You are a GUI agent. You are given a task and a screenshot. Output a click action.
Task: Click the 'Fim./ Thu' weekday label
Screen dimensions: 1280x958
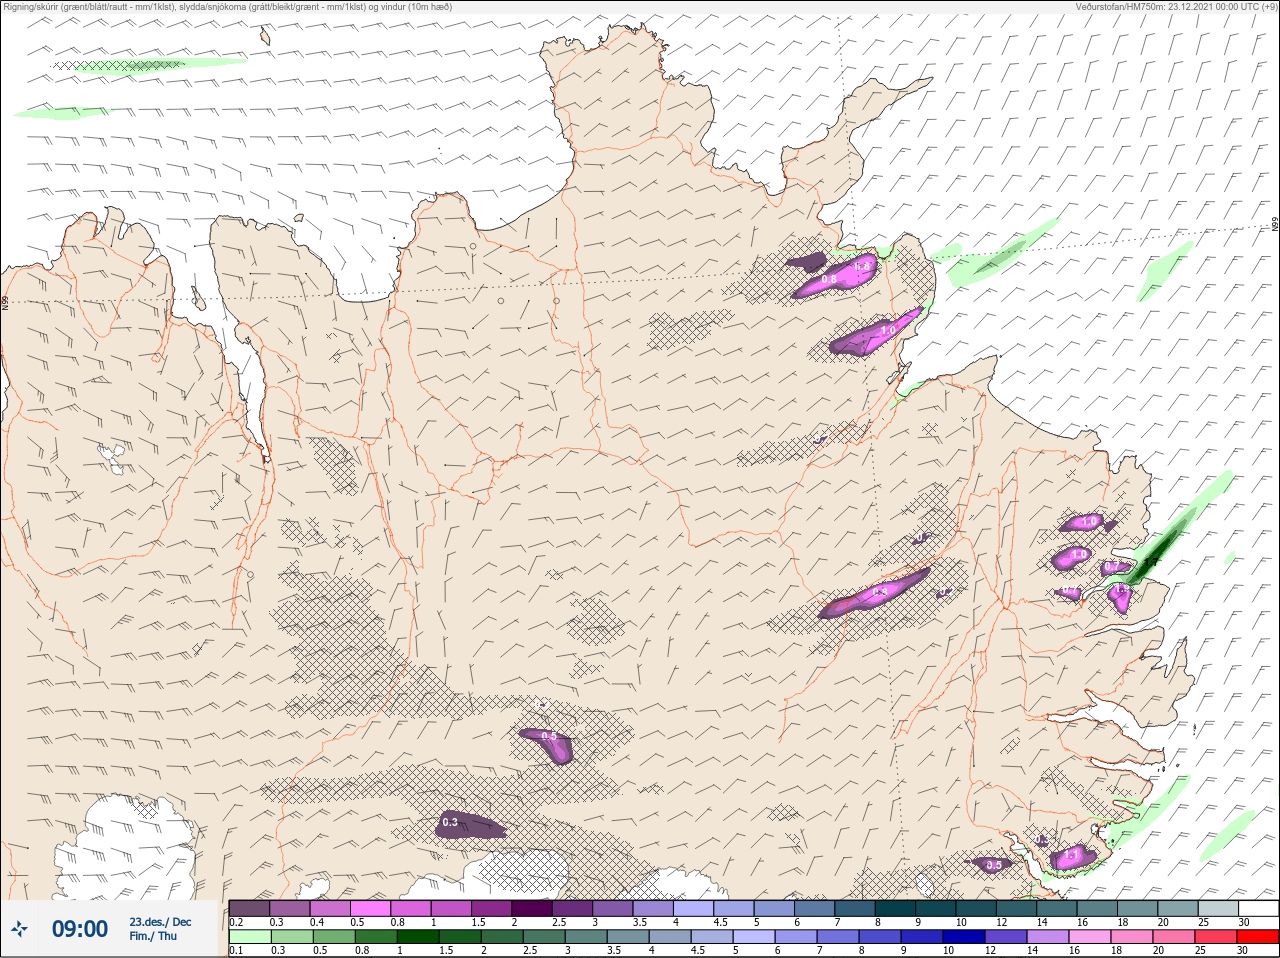153,936
